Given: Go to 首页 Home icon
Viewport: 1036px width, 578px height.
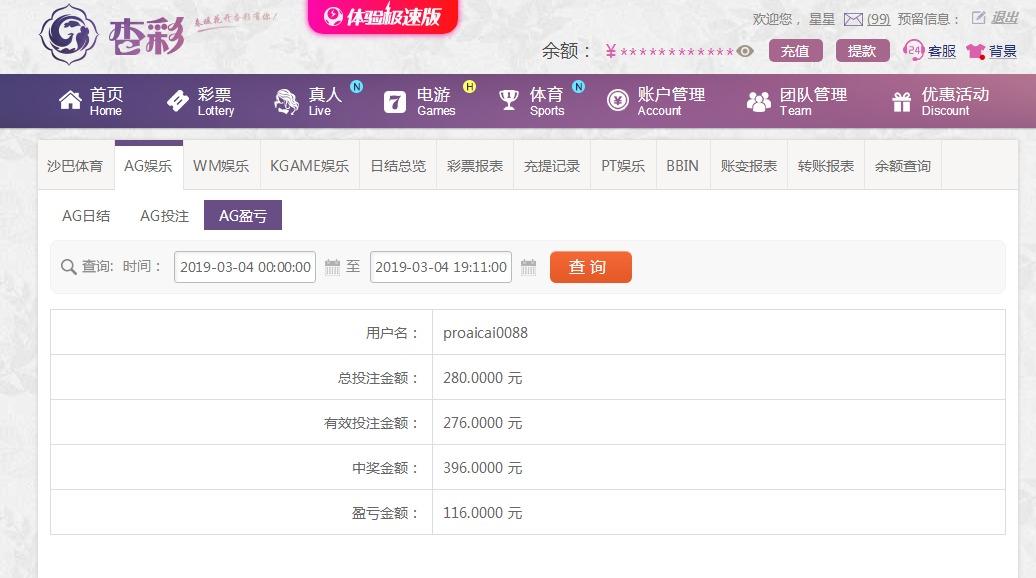Looking at the screenshot, I should pyautogui.click(x=70, y=100).
